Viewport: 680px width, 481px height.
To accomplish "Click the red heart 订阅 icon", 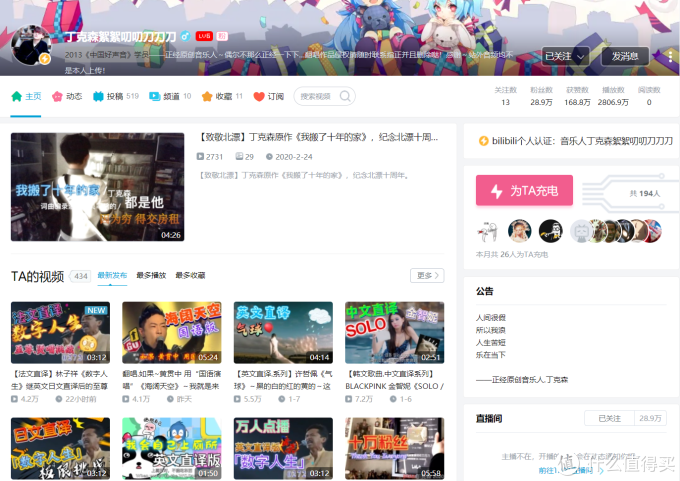I will click(259, 96).
